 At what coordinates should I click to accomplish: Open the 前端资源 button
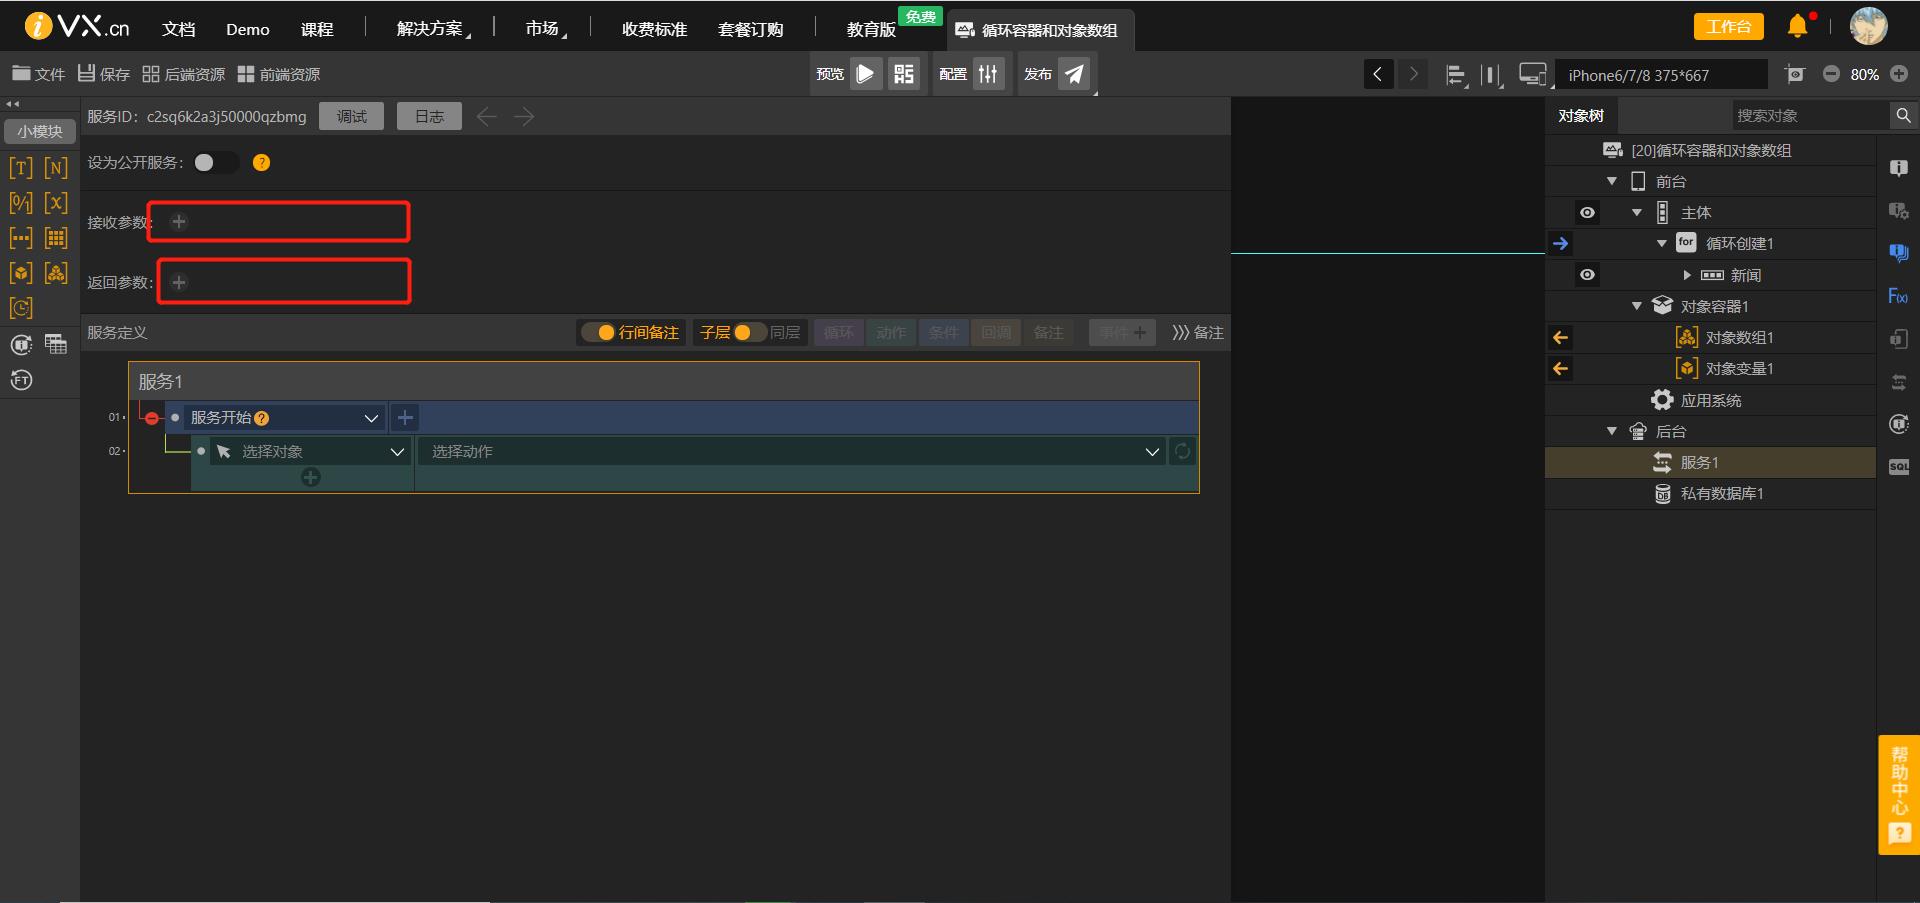[279, 74]
